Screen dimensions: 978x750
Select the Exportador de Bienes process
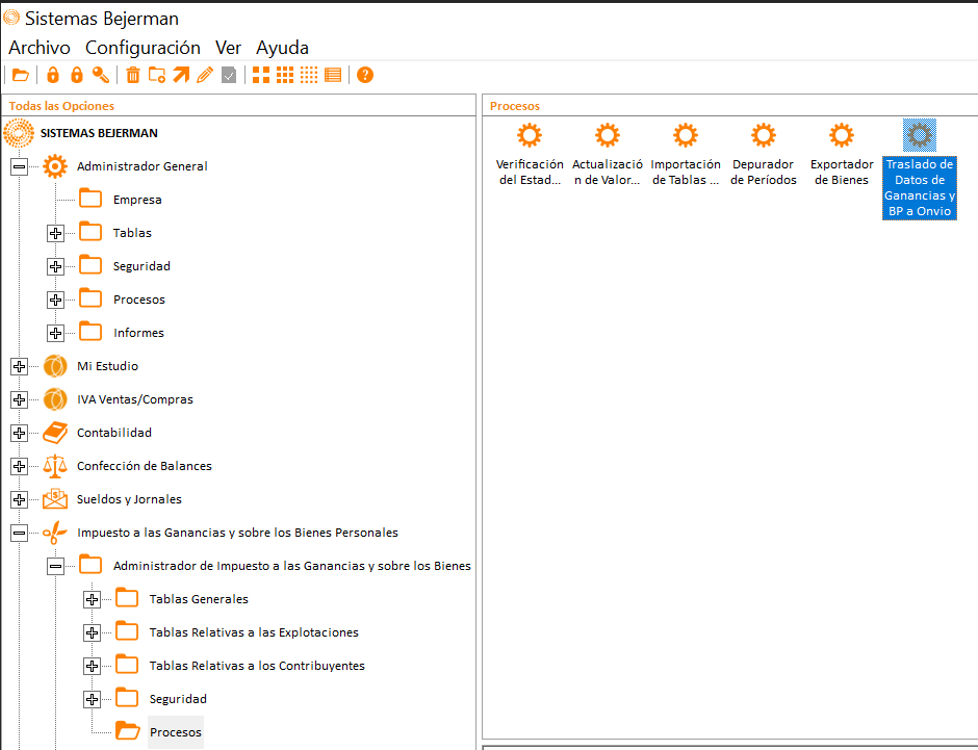(841, 153)
